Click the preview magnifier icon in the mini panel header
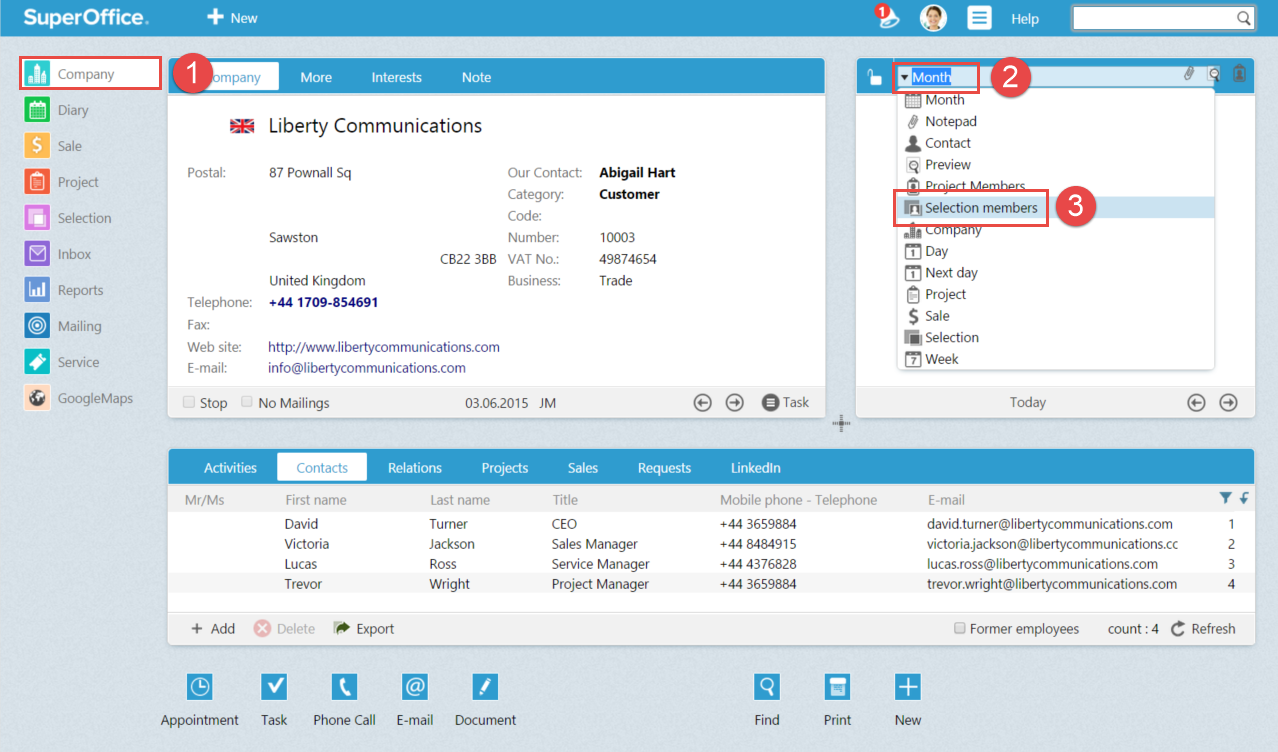 point(1214,73)
